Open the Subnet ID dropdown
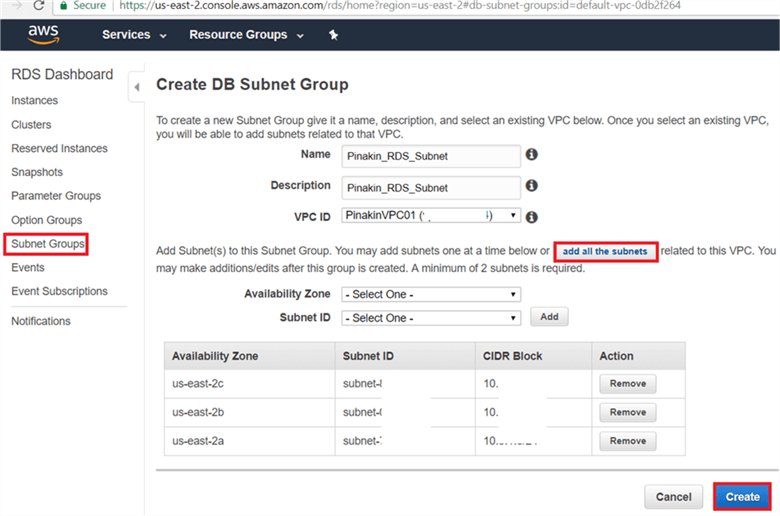 coord(431,317)
